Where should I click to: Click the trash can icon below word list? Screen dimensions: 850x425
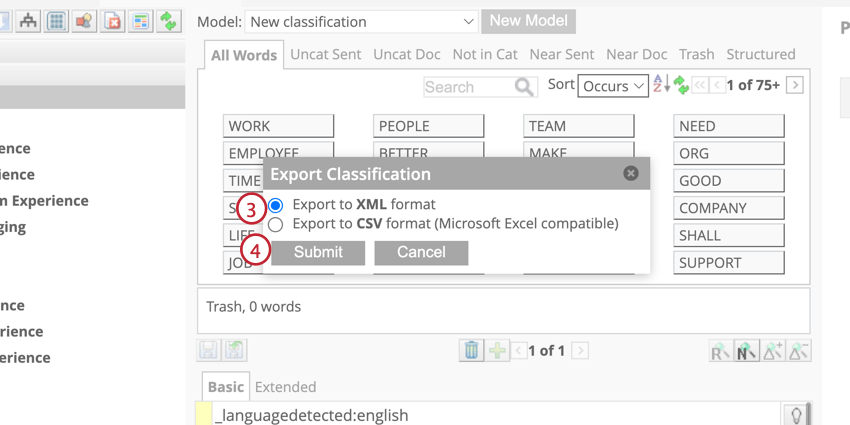click(471, 350)
